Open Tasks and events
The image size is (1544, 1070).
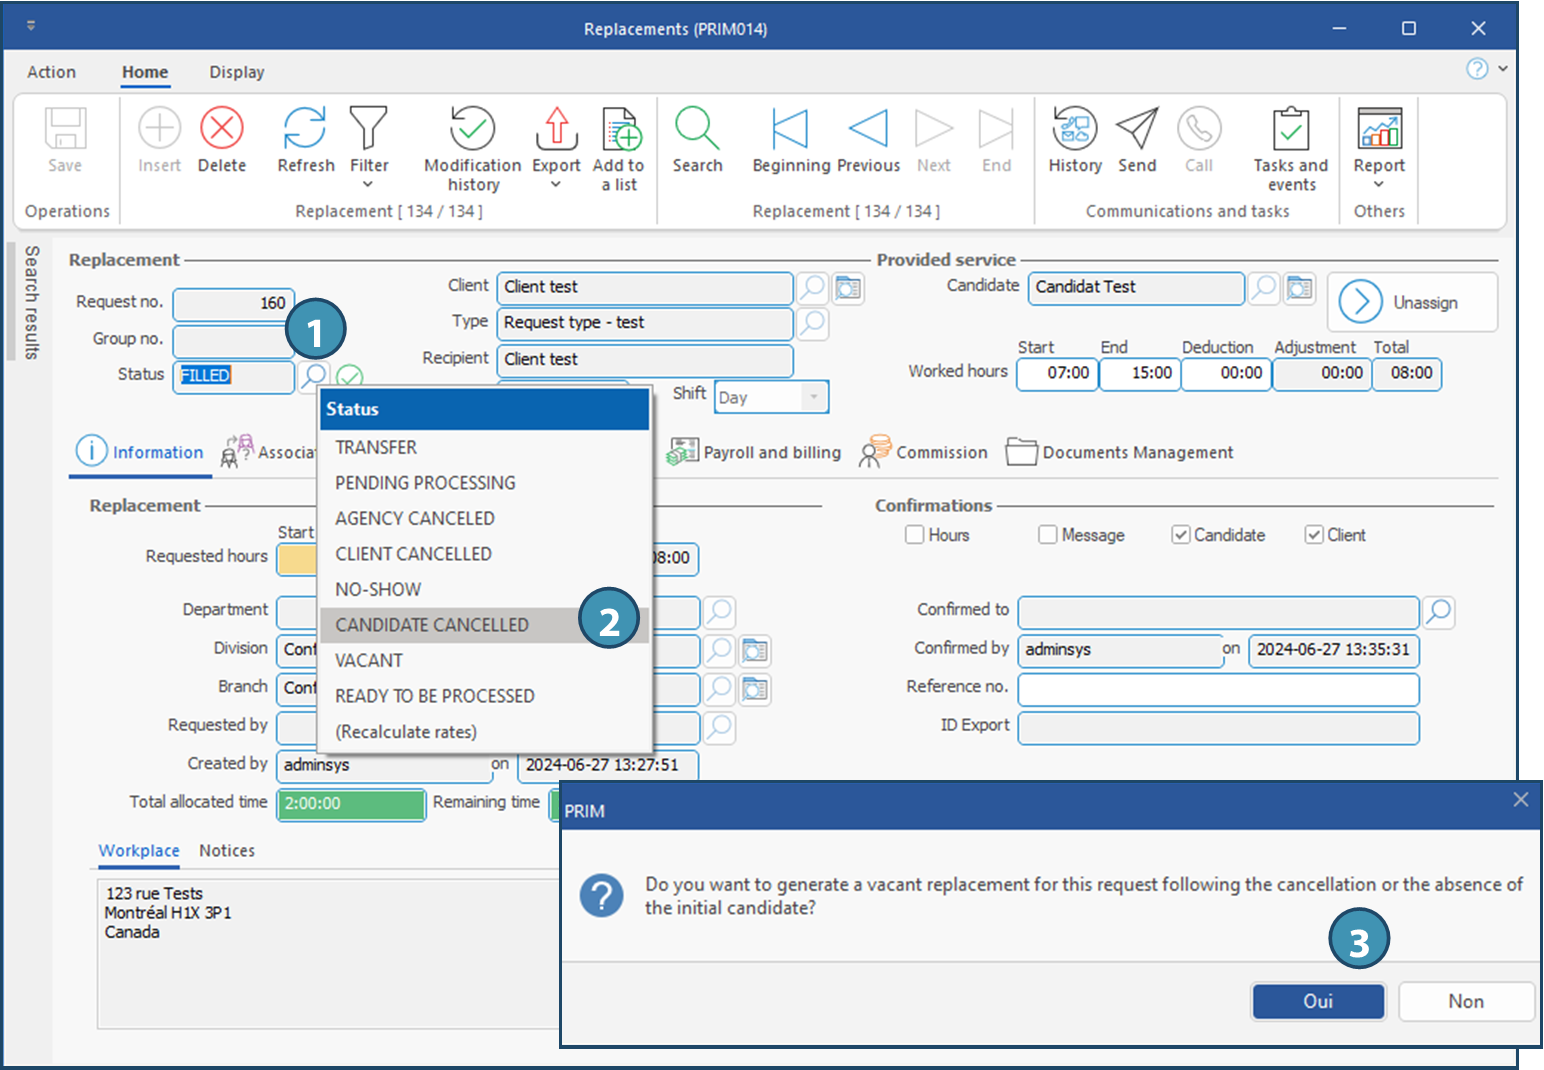point(1290,129)
